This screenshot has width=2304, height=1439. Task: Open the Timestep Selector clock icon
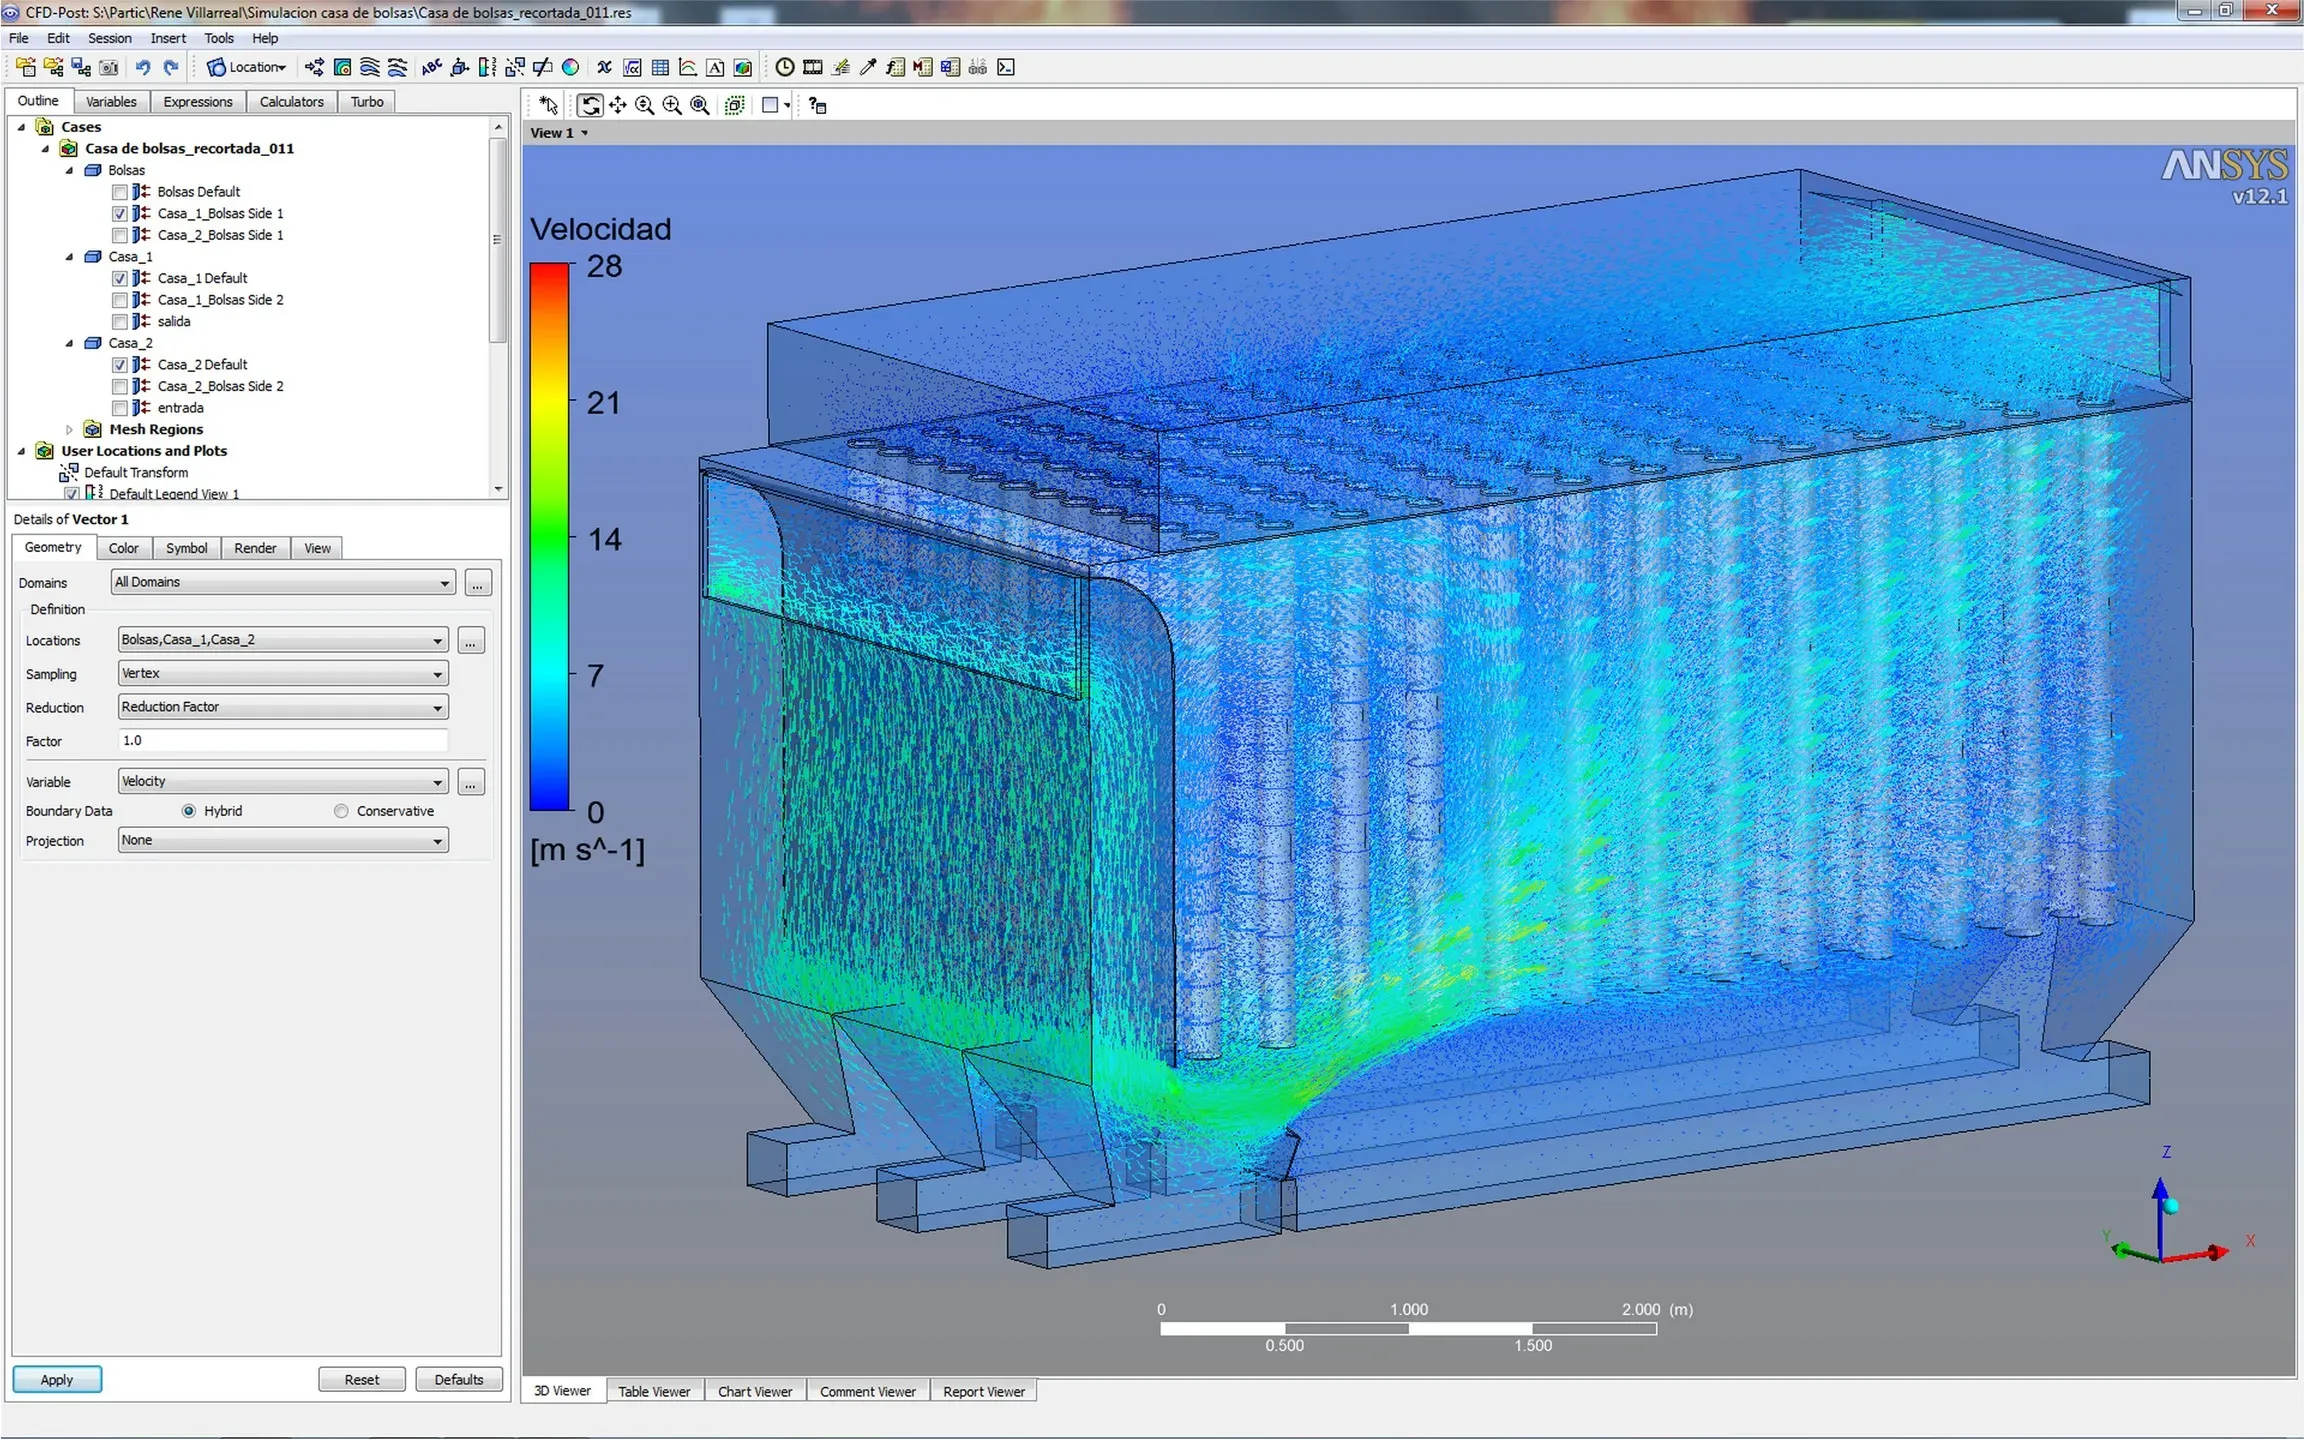(x=785, y=67)
